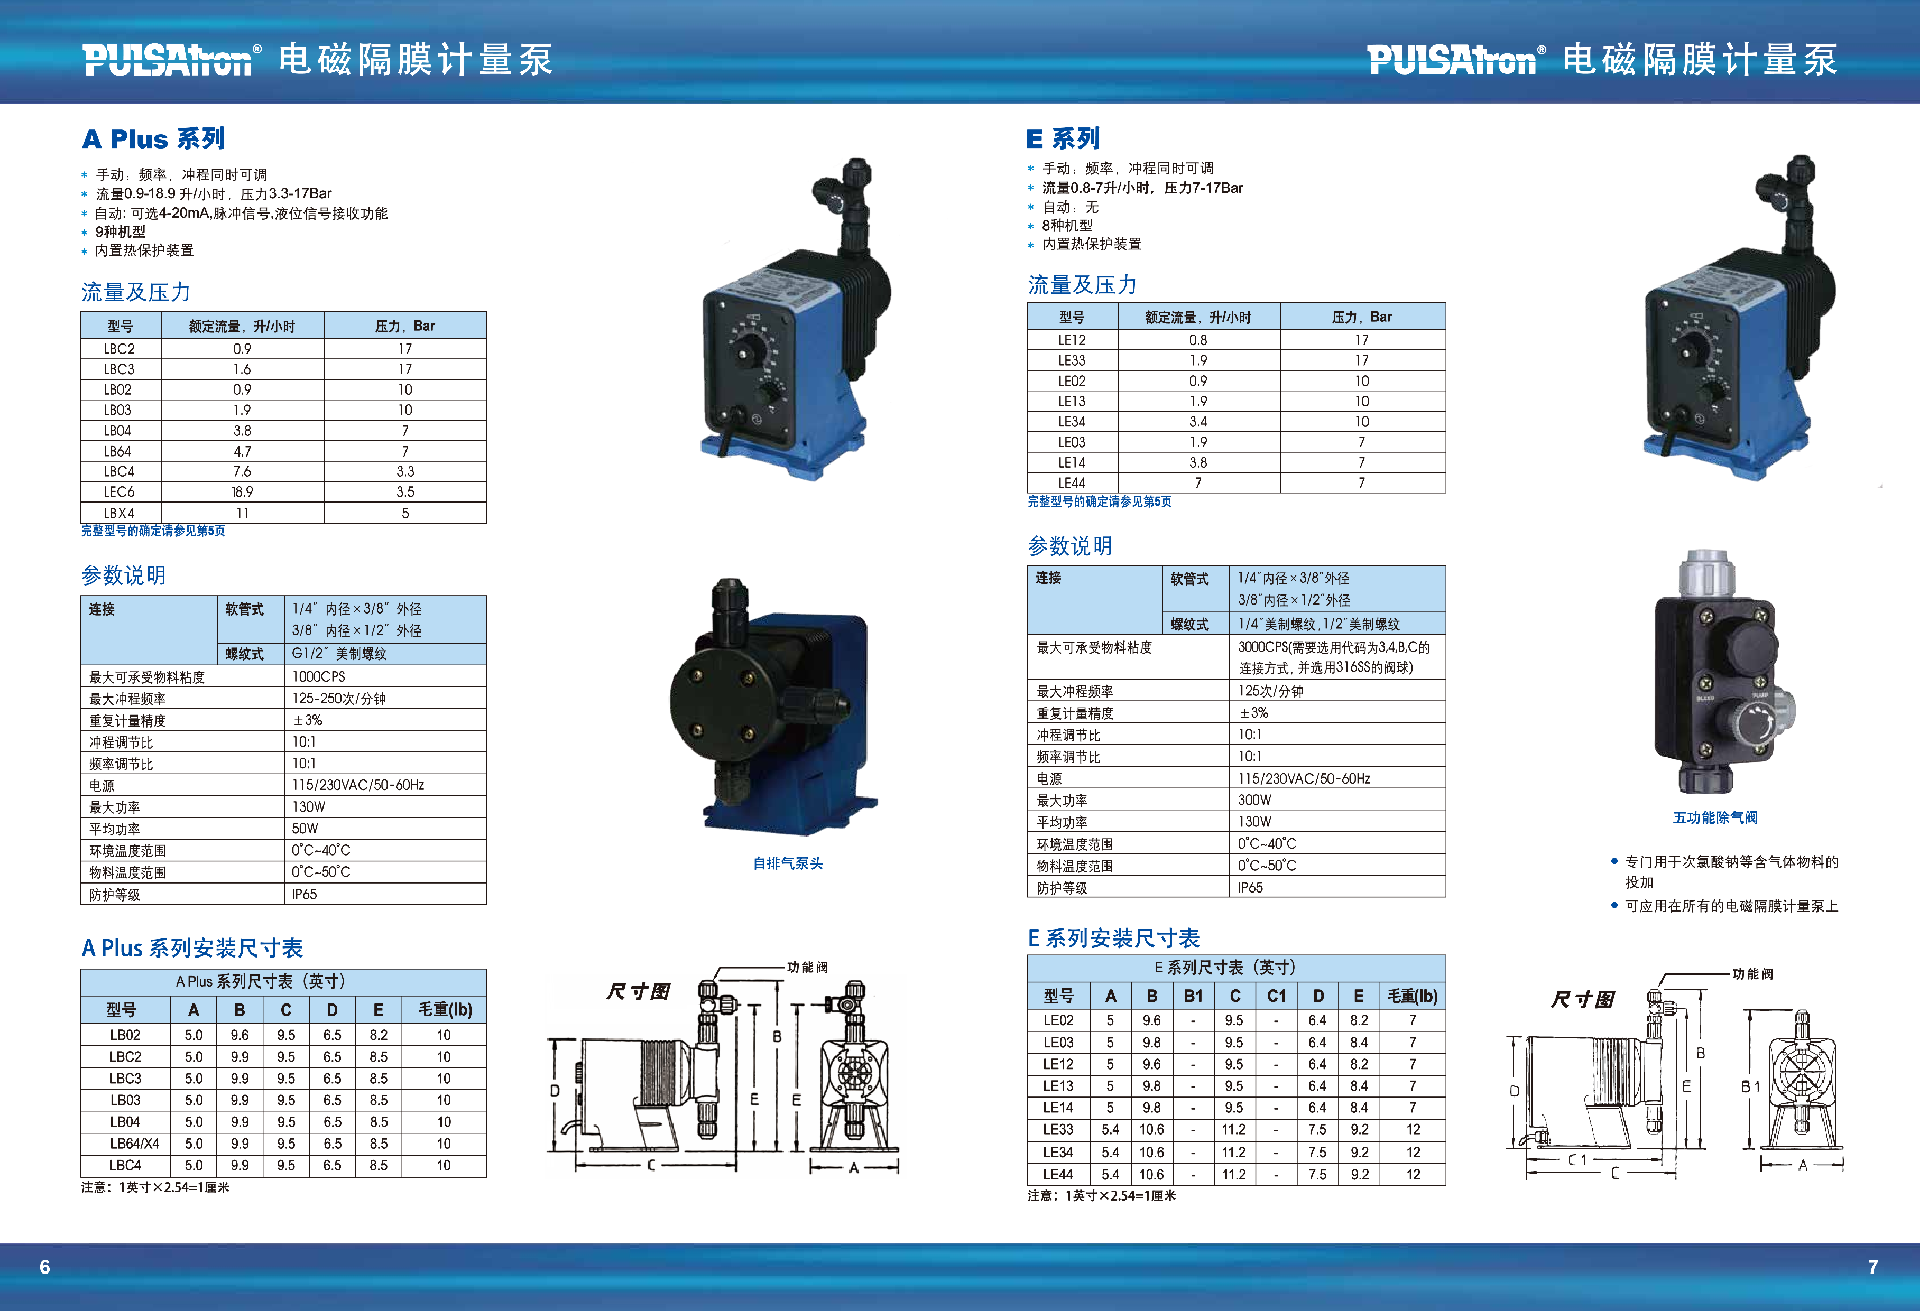Screen dimensions: 1920x1311
Task: Click the C1 column header in E table
Action: (1277, 996)
